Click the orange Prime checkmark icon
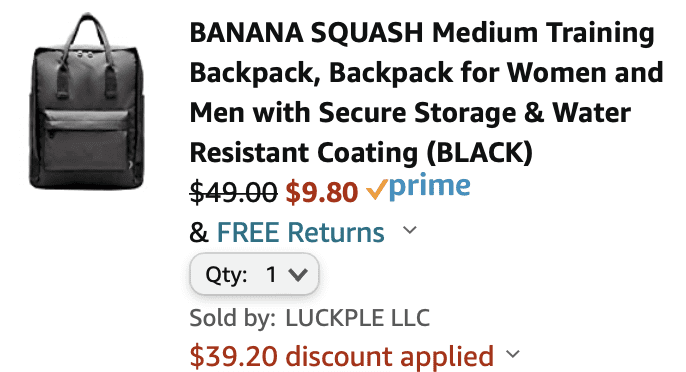Image resolution: width=686 pixels, height=372 pixels. [x=376, y=190]
